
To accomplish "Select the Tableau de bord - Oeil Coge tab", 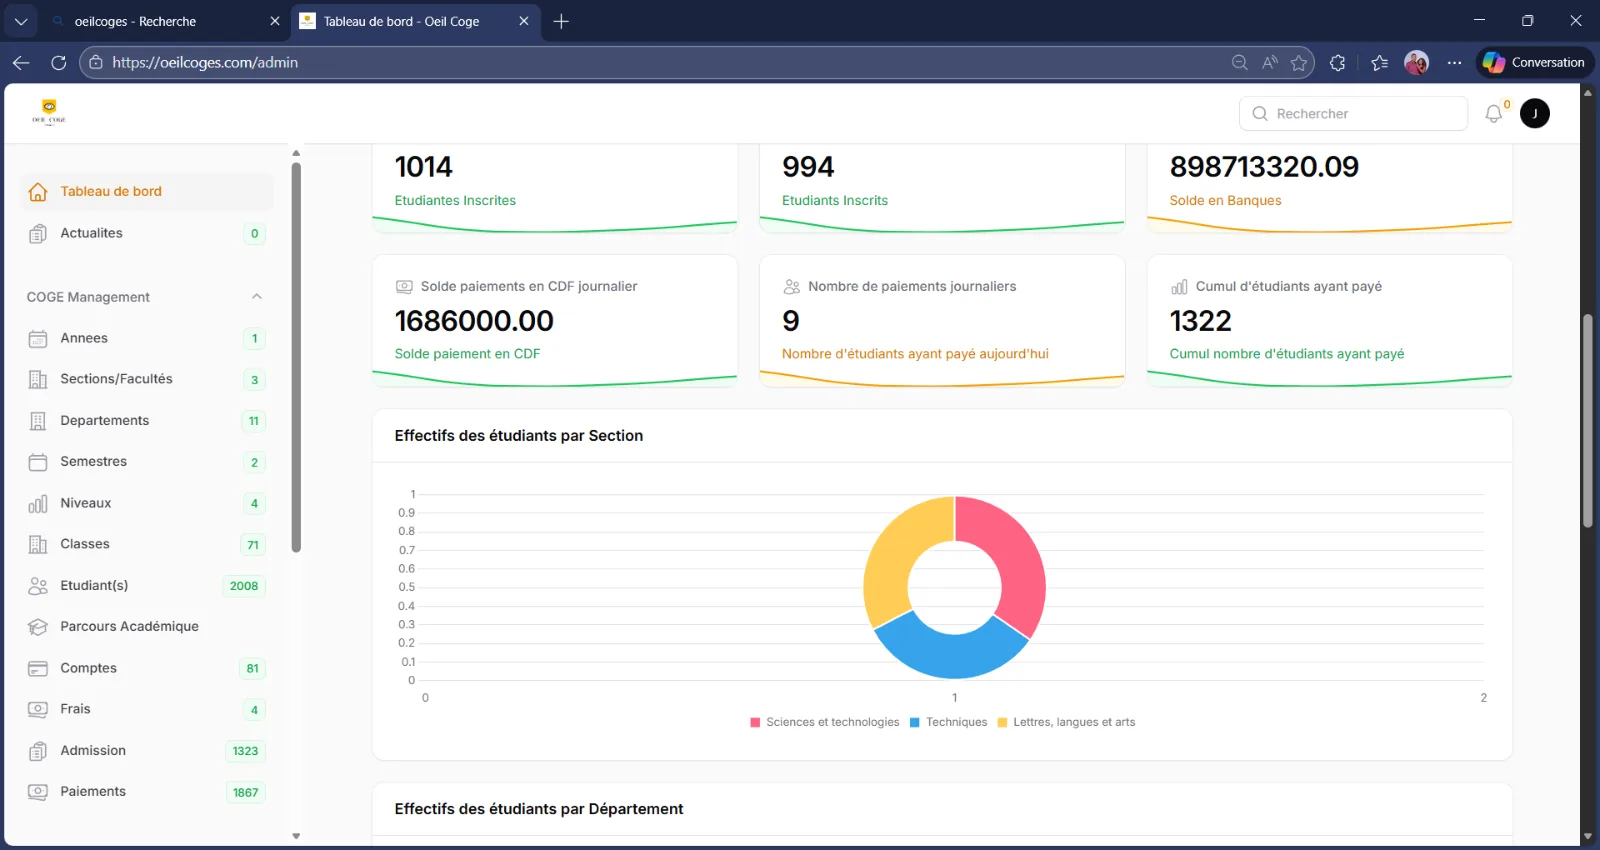I will [x=415, y=21].
